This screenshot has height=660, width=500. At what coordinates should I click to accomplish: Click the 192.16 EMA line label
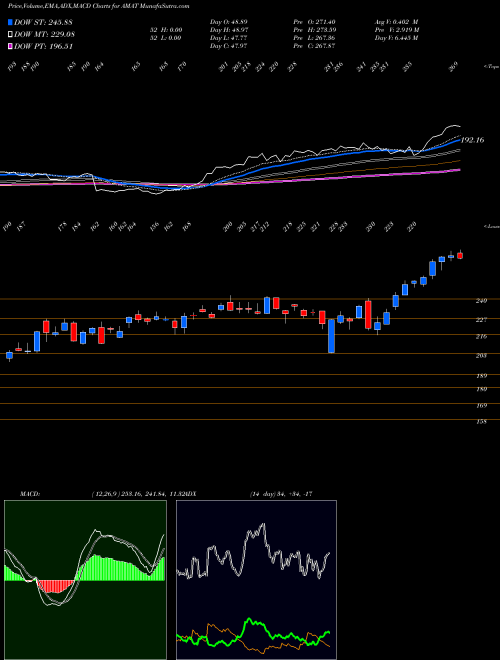click(472, 140)
